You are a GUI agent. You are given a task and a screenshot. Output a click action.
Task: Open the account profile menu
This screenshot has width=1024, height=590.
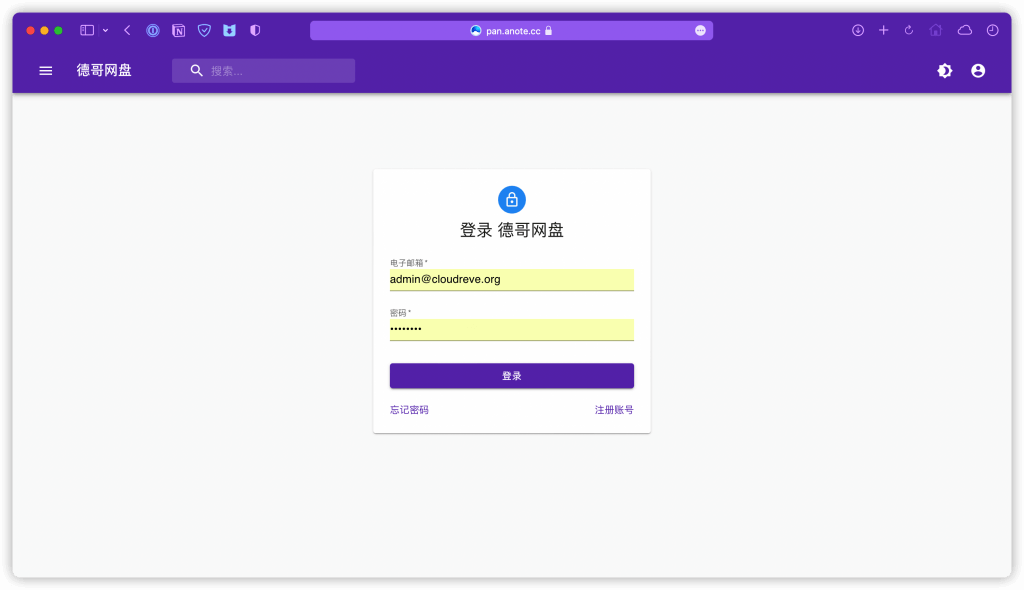[x=977, y=70]
